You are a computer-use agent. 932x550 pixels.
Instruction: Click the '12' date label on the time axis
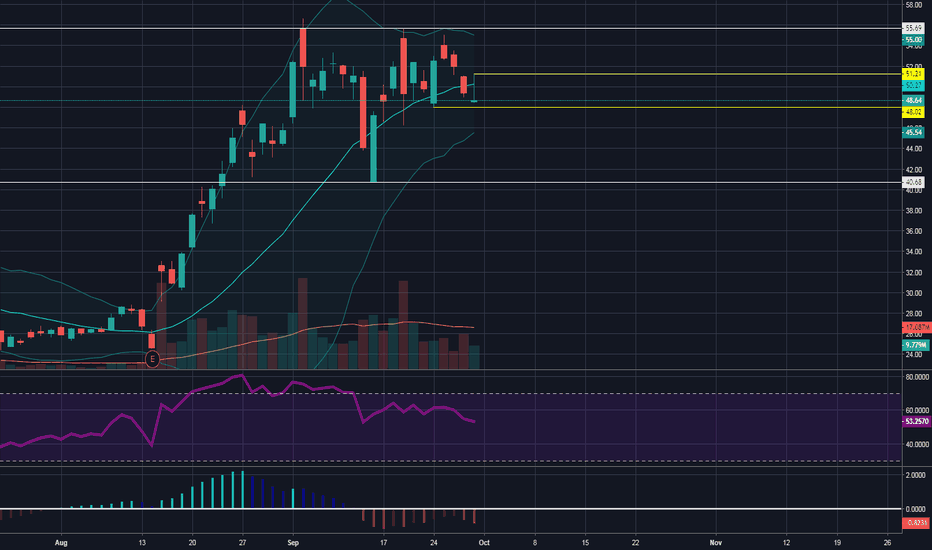tap(786, 542)
